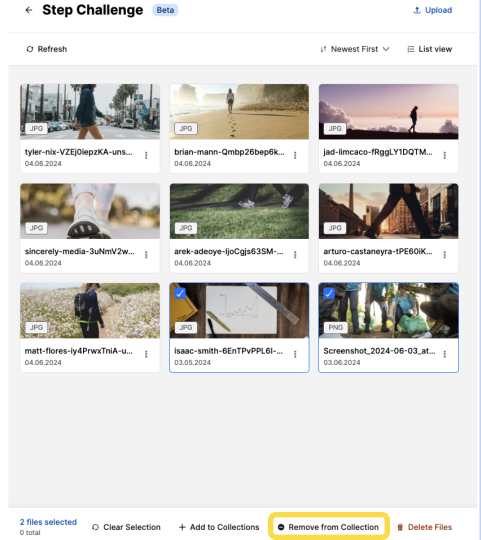
Task: Click the Upload link
Action: 433,10
